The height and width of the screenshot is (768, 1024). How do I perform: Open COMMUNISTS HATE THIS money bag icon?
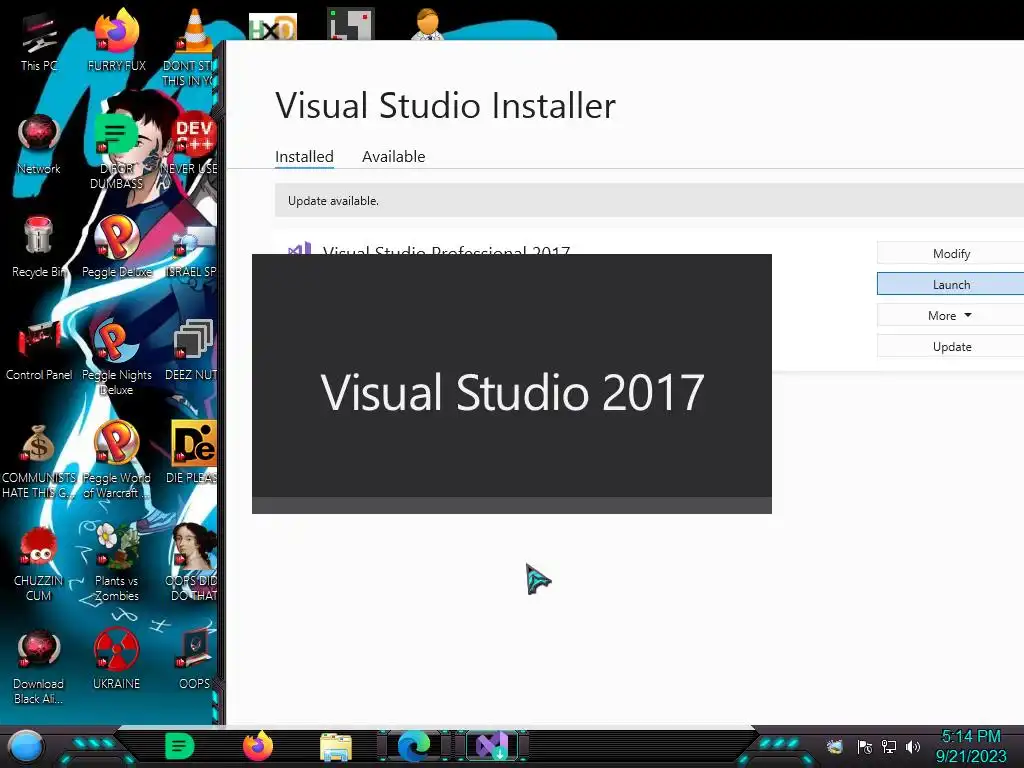pos(39,460)
